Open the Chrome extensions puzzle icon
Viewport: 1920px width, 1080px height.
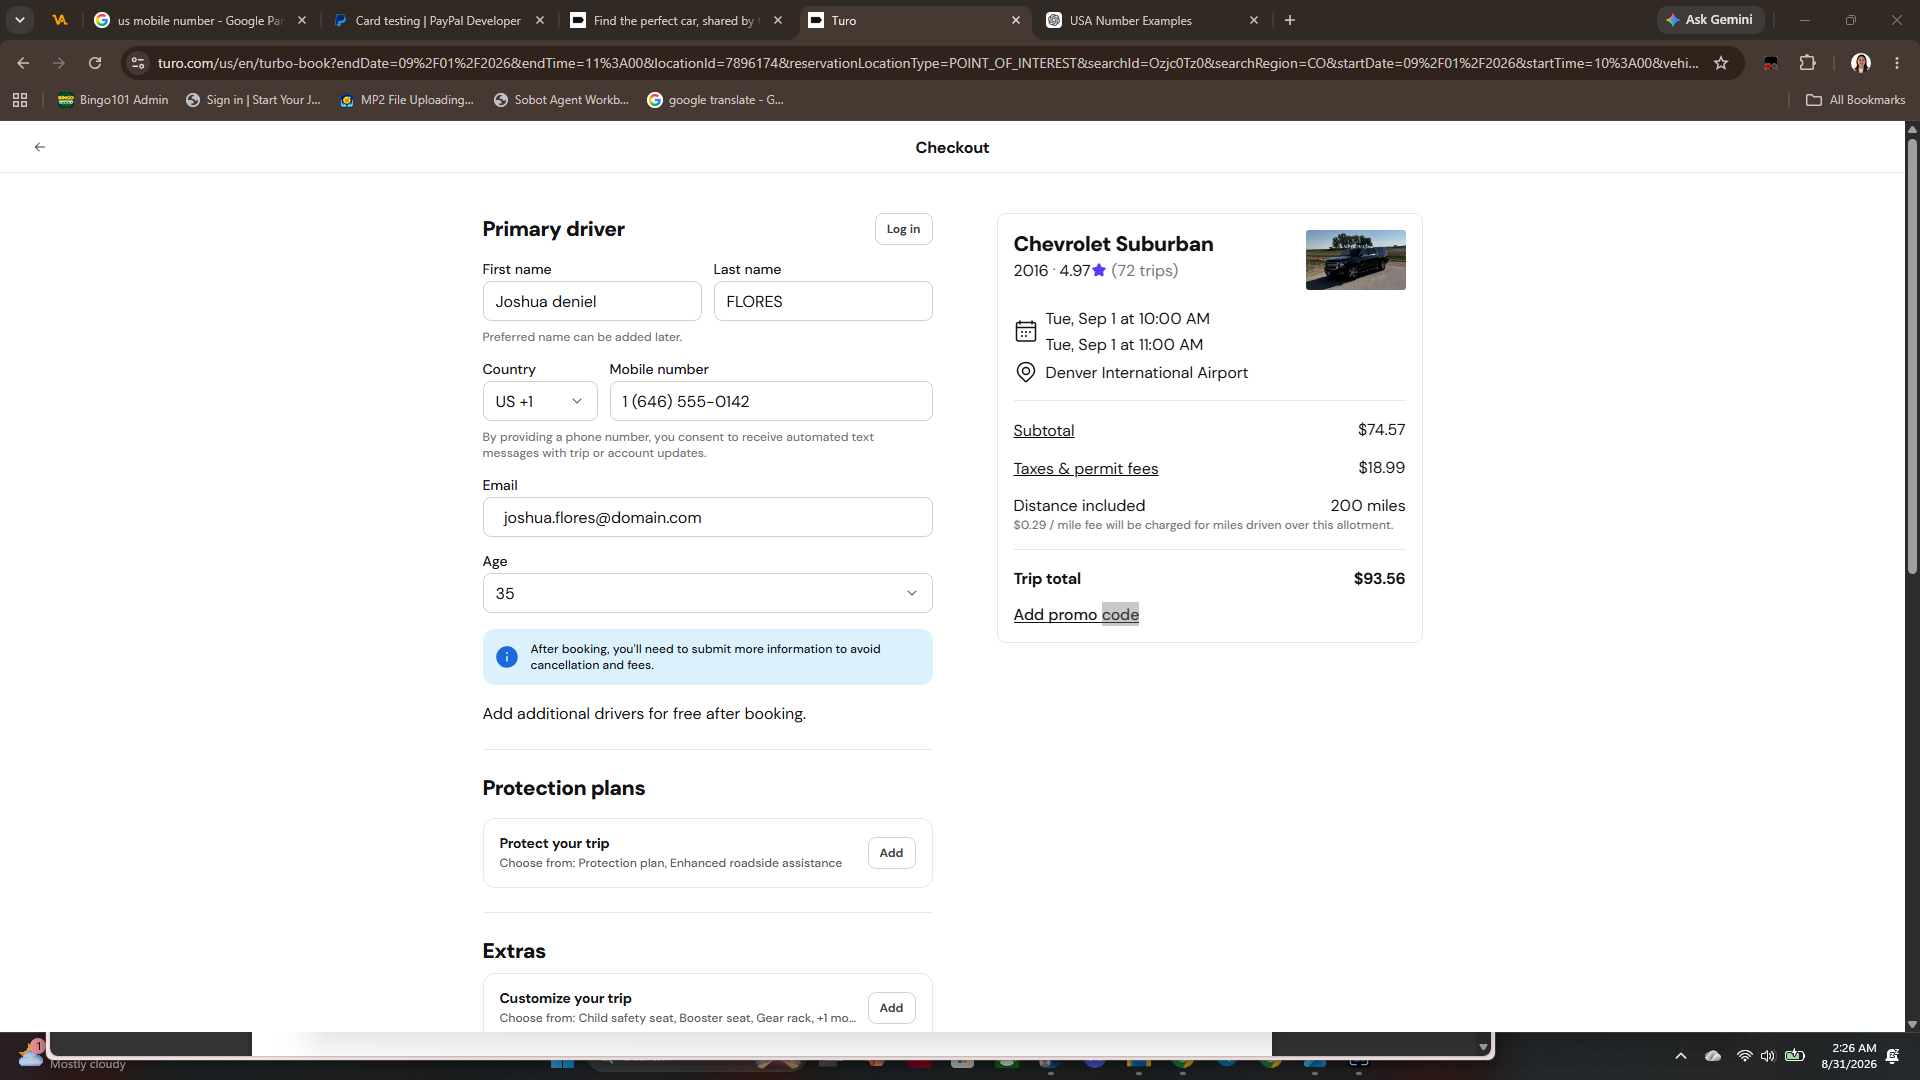point(1807,63)
